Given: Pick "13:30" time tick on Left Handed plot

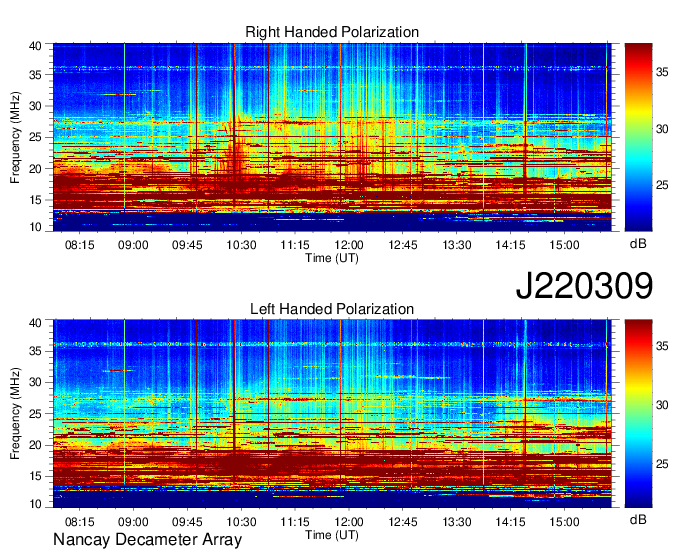Looking at the screenshot, I should 457,522.
